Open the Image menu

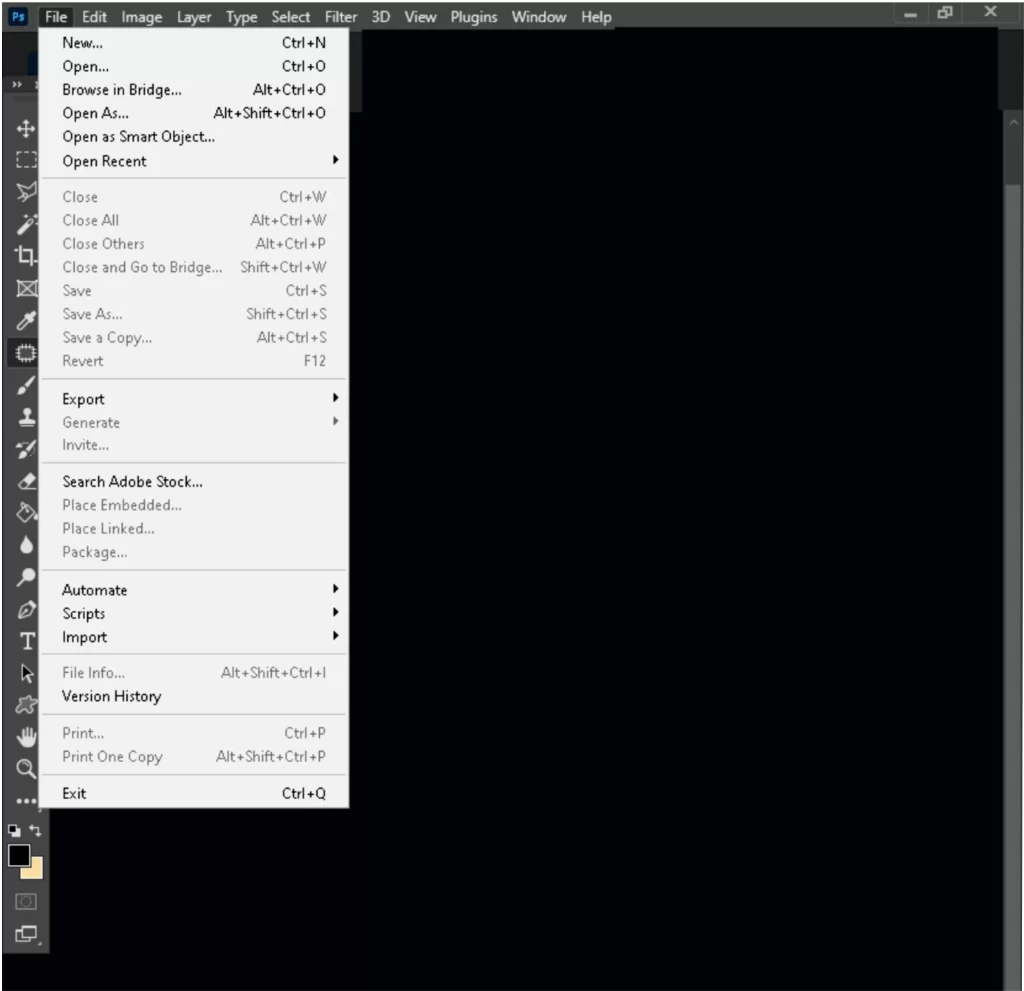click(x=142, y=16)
